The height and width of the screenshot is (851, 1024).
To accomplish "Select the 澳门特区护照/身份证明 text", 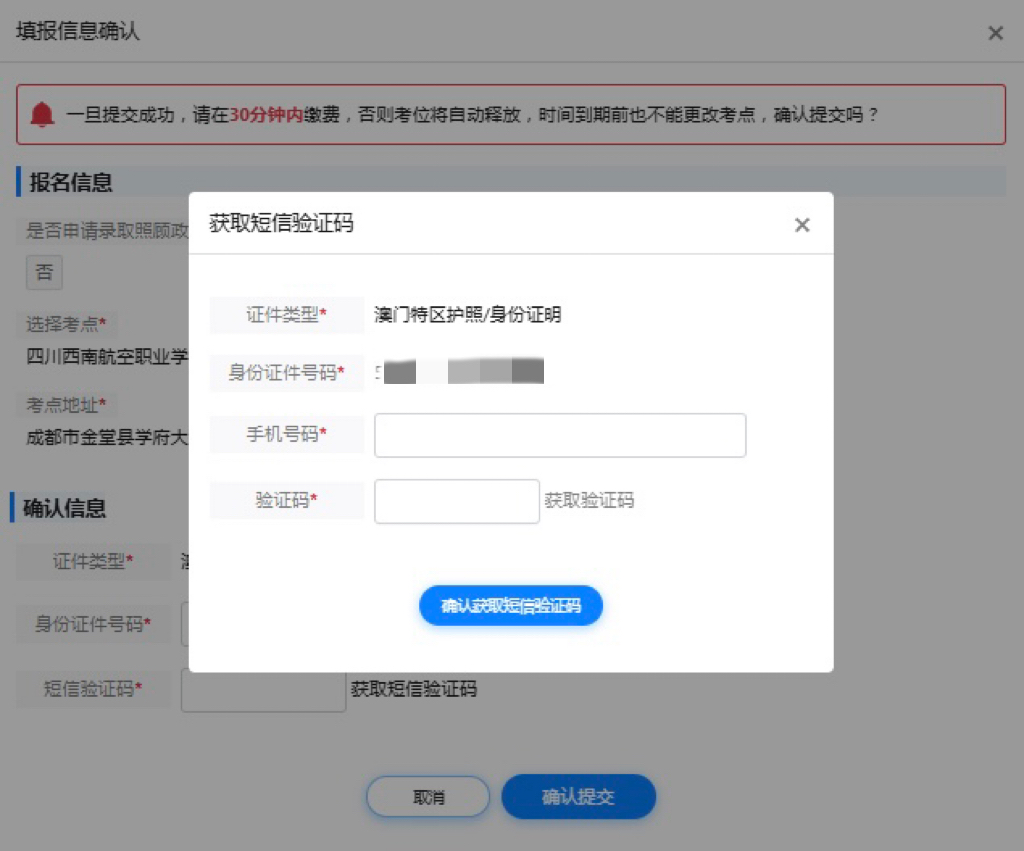I will click(467, 315).
